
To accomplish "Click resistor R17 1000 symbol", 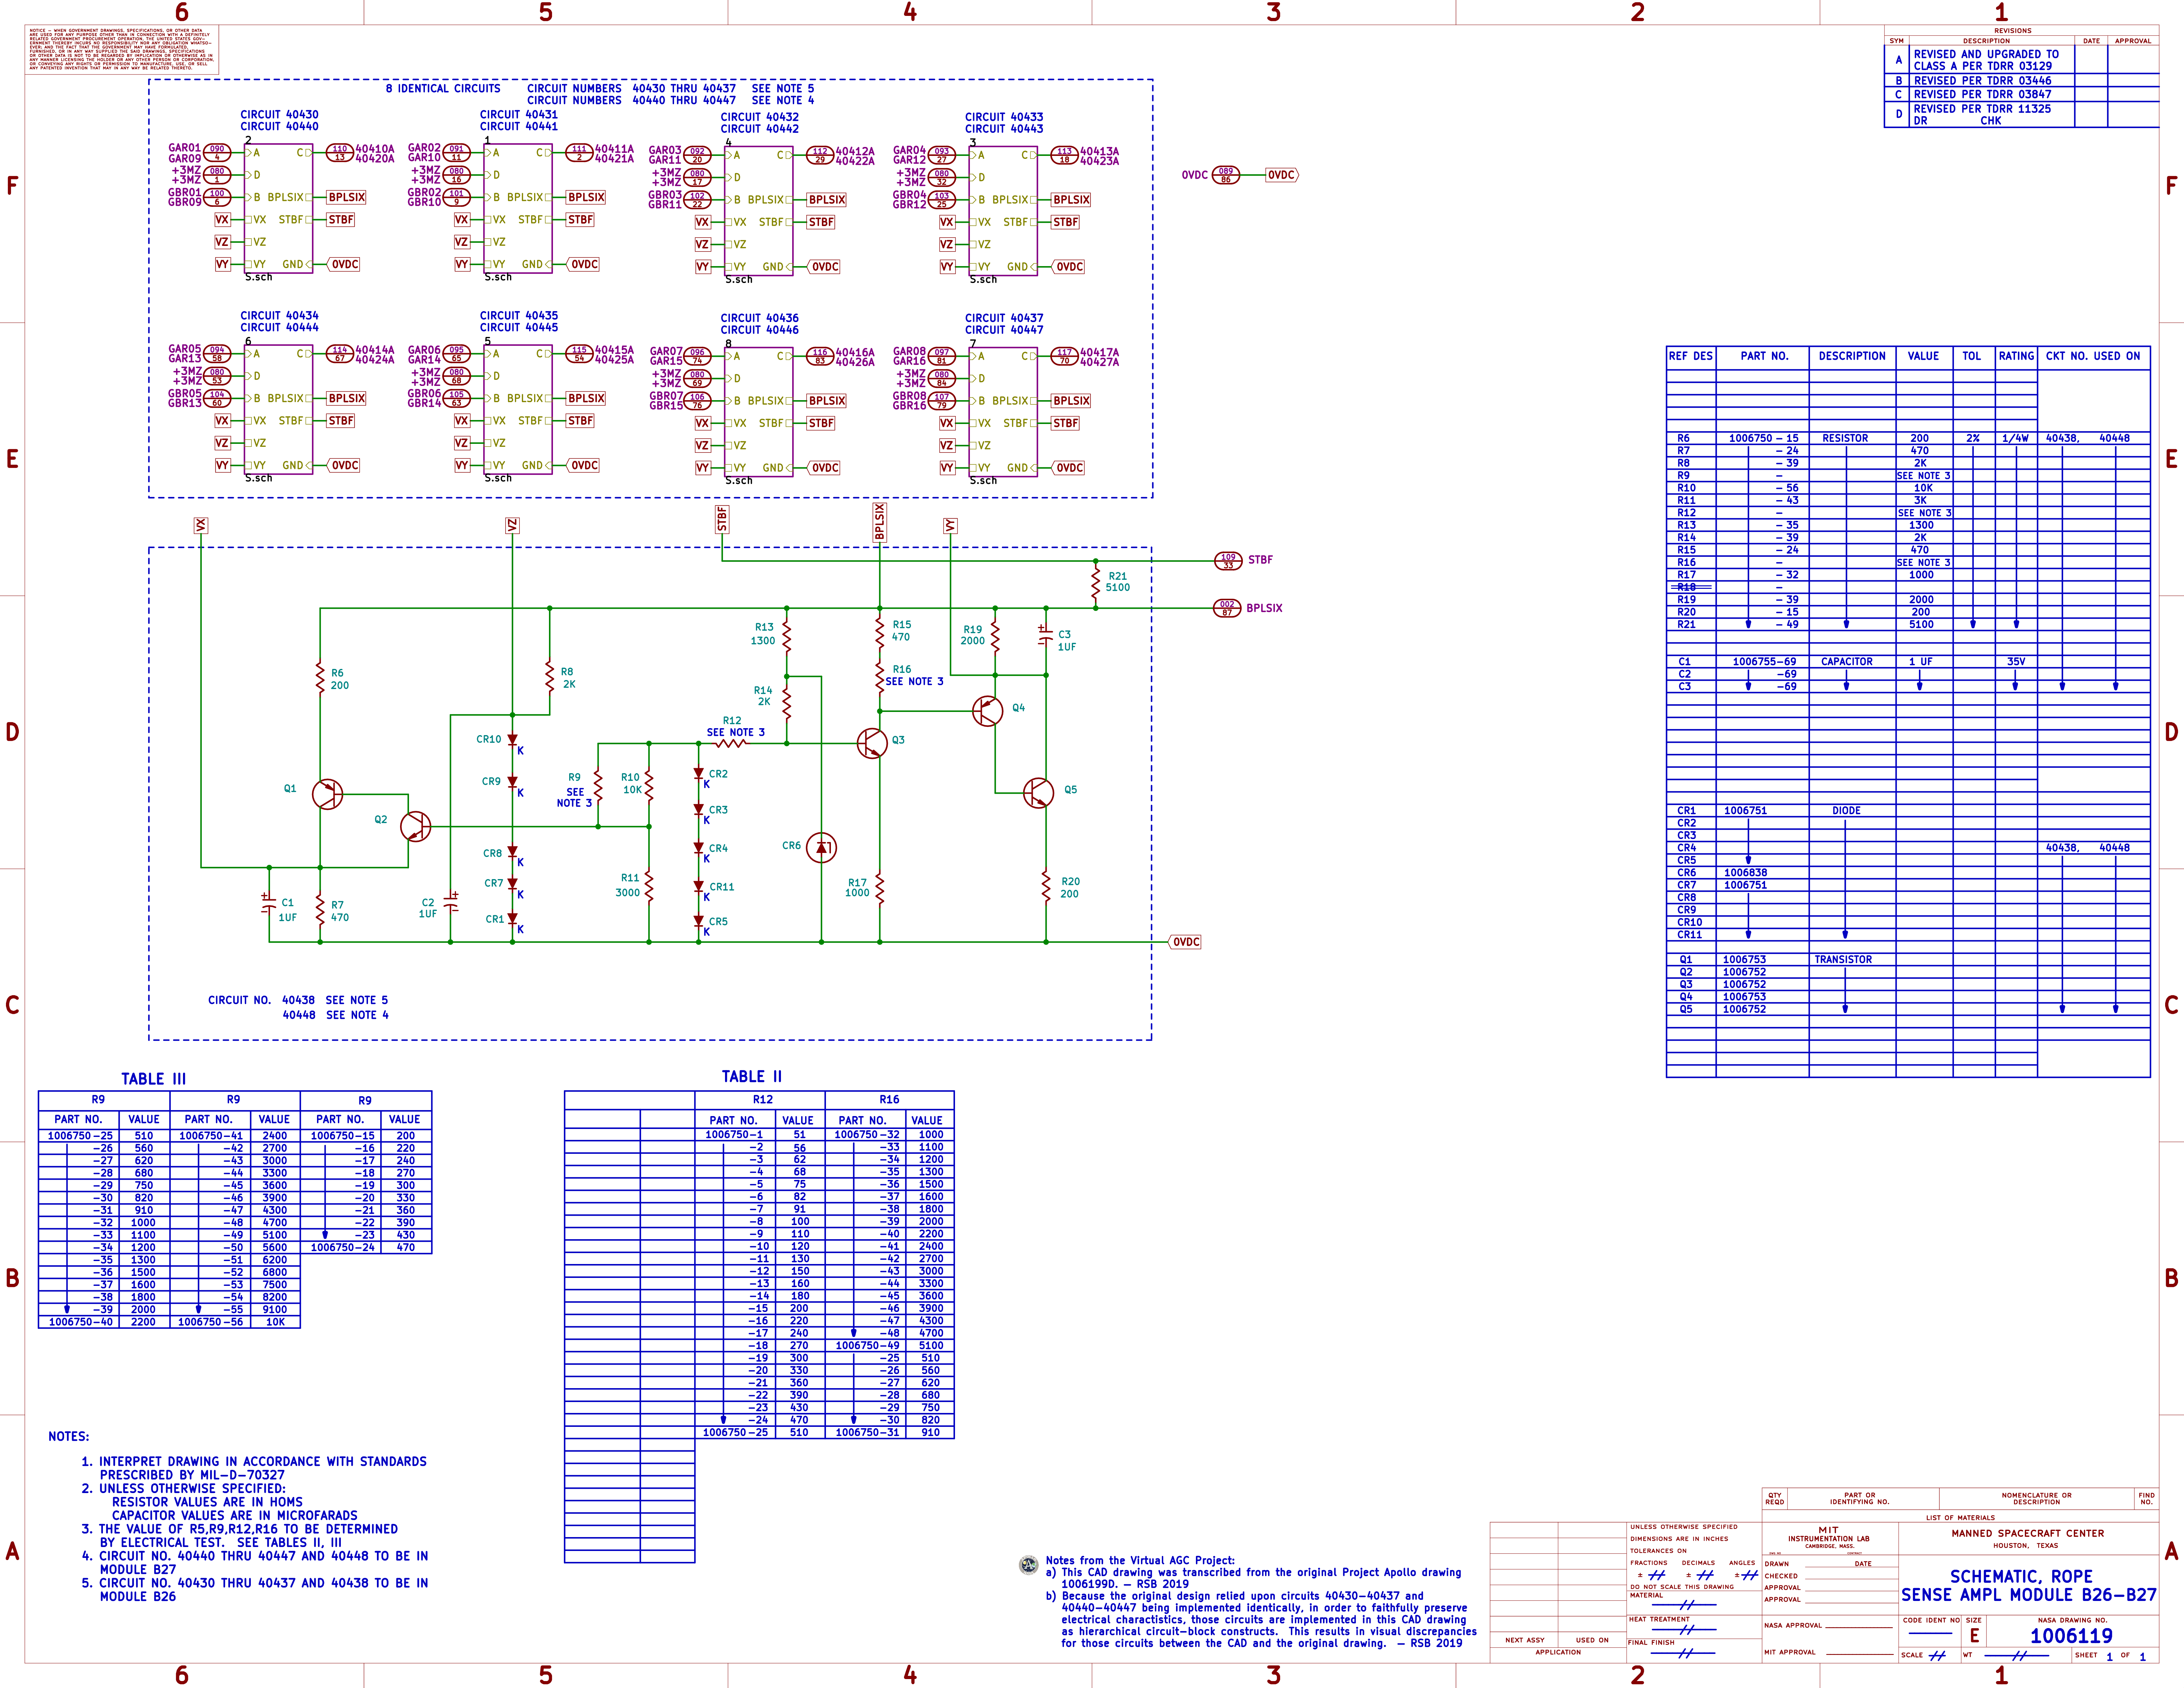I will (x=880, y=888).
